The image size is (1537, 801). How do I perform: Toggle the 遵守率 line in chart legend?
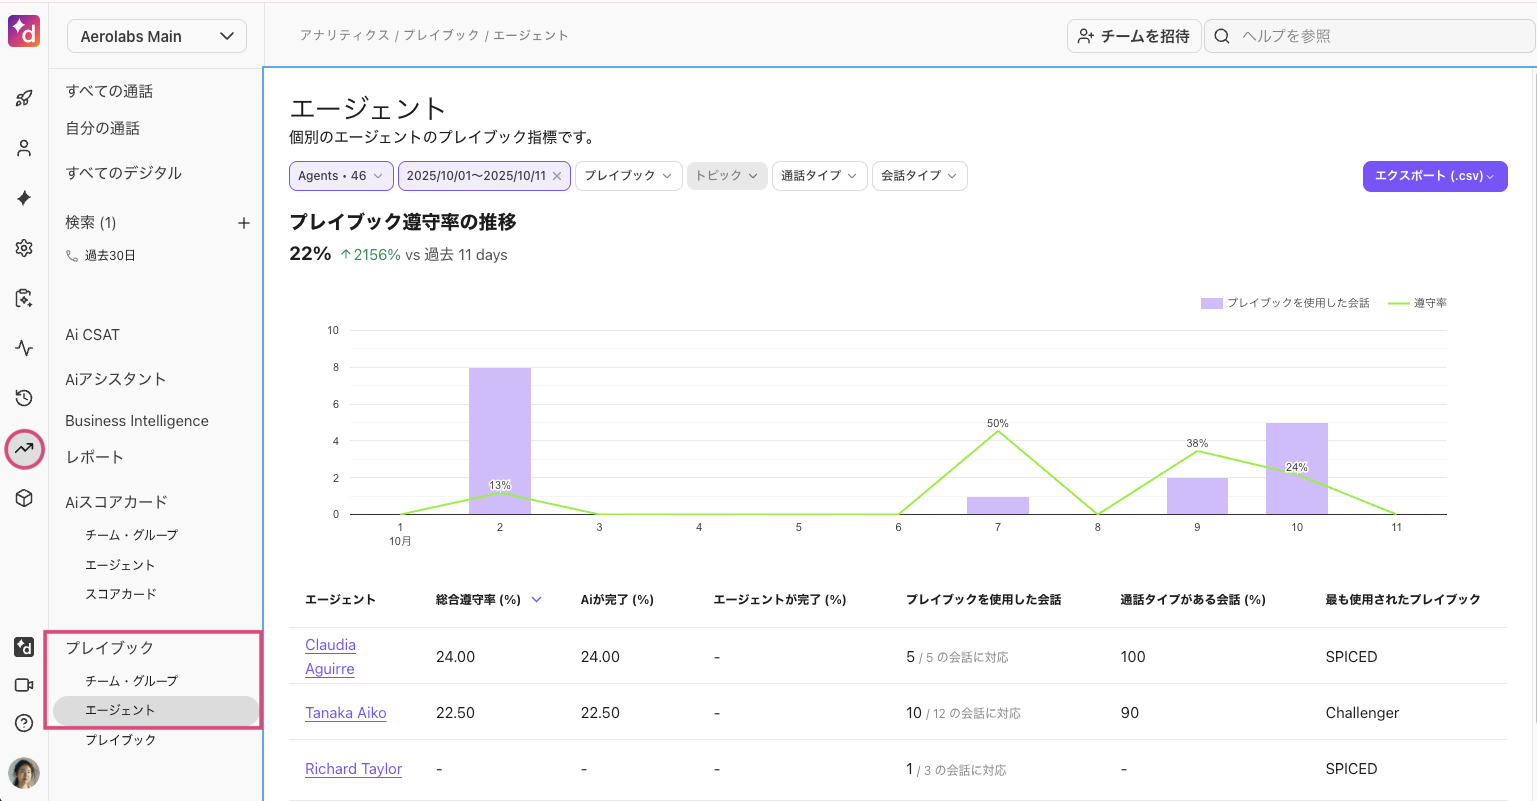click(x=1418, y=303)
